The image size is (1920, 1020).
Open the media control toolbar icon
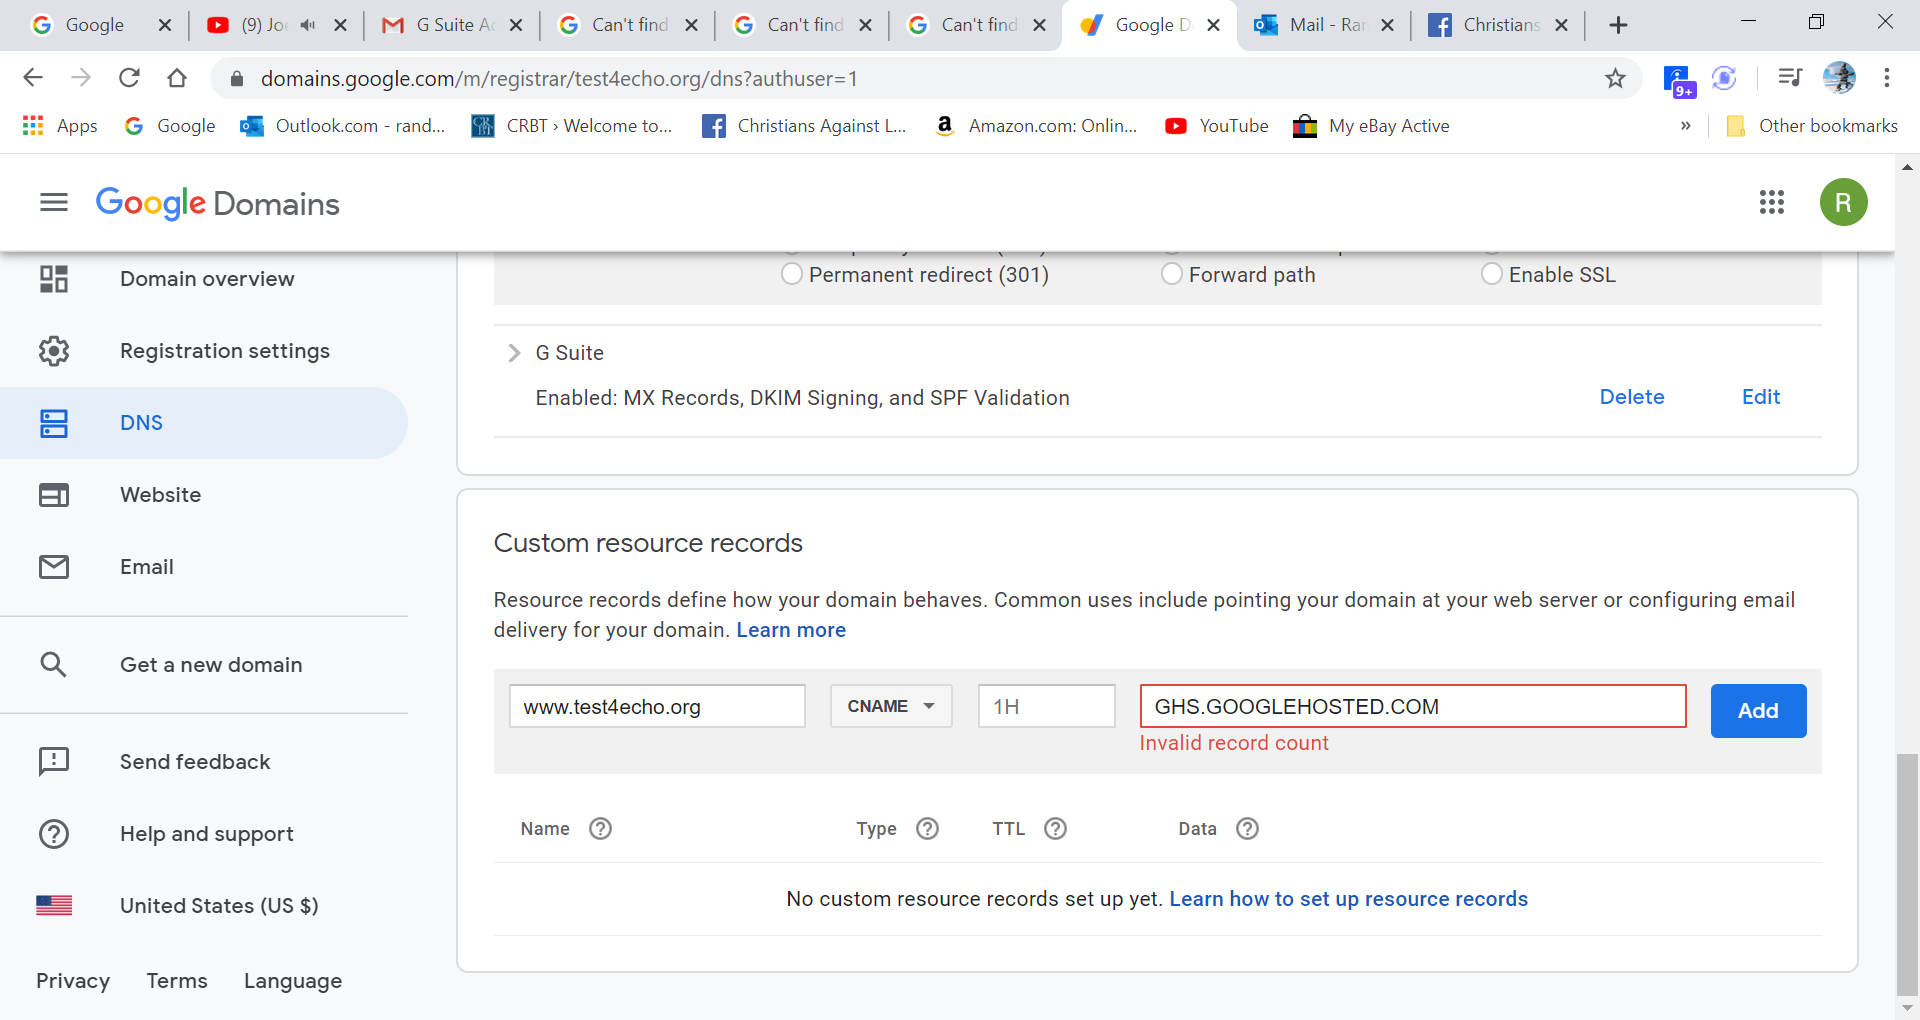tap(1789, 78)
